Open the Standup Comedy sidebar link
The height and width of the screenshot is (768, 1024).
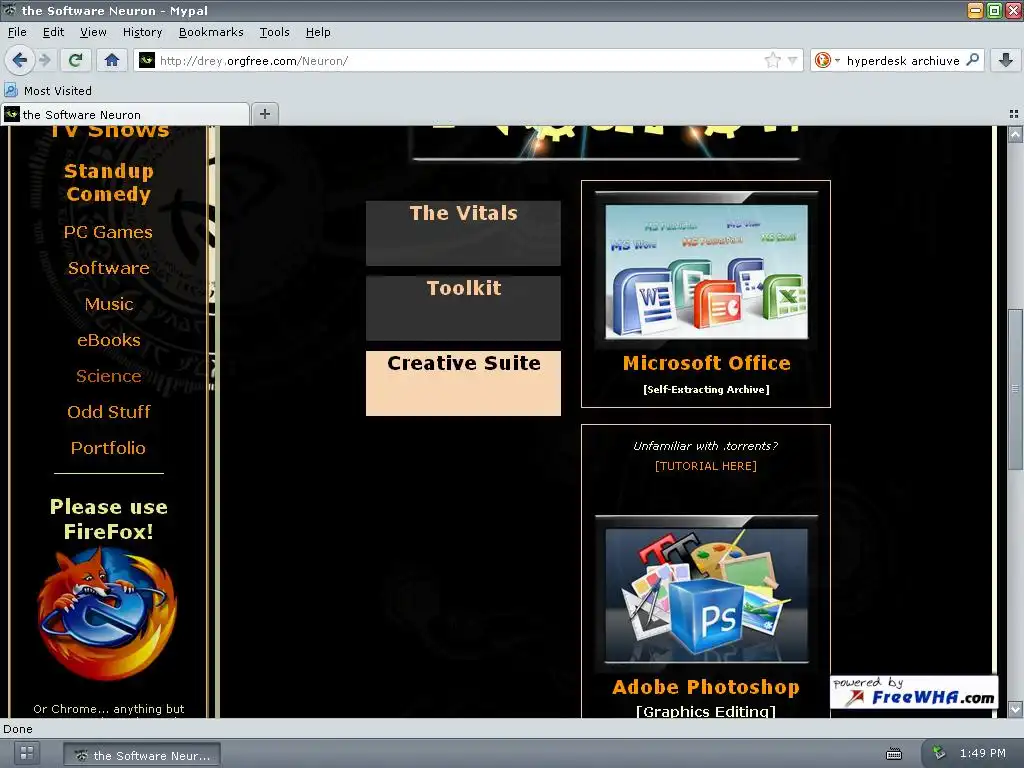click(109, 182)
